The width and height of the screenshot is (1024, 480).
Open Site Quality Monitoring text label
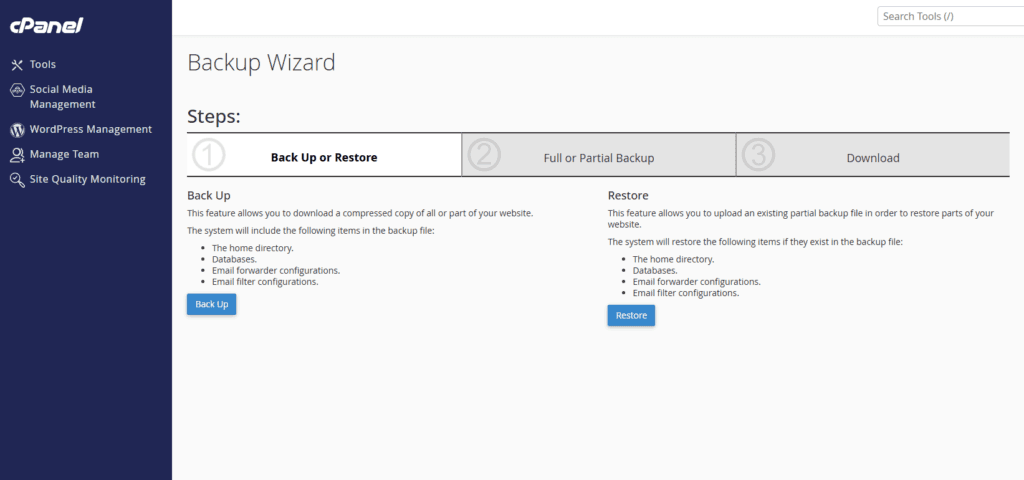(87, 180)
